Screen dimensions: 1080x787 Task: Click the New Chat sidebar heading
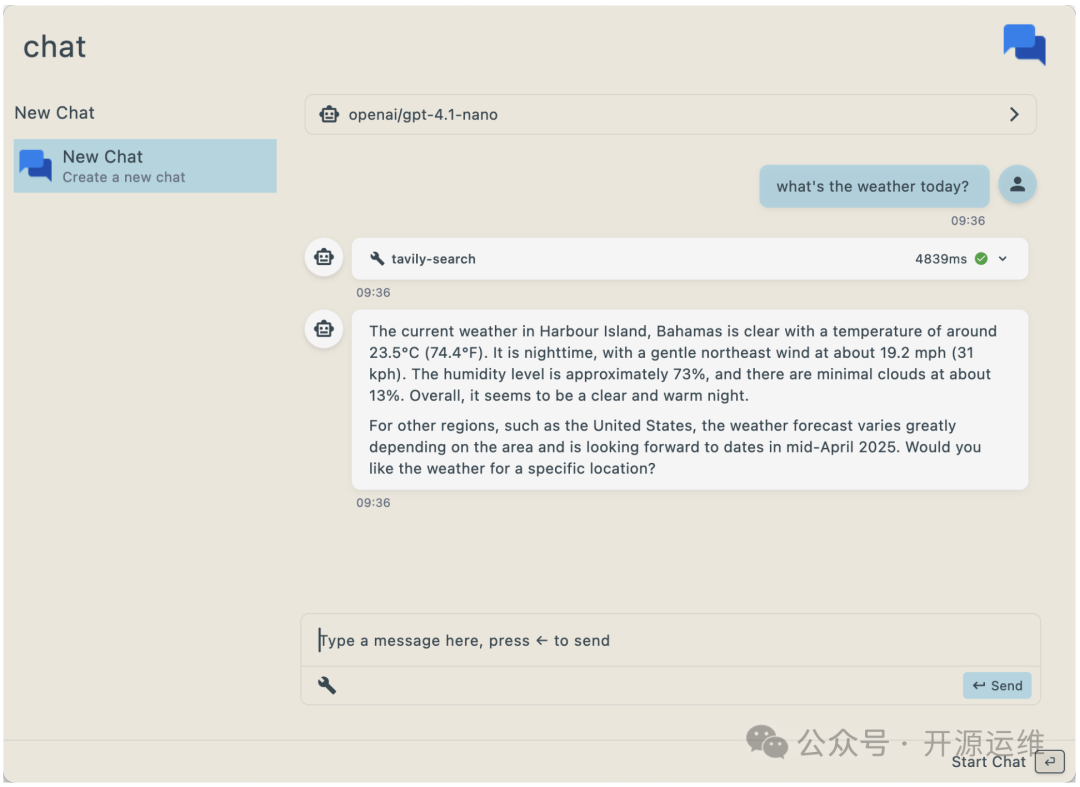point(55,113)
